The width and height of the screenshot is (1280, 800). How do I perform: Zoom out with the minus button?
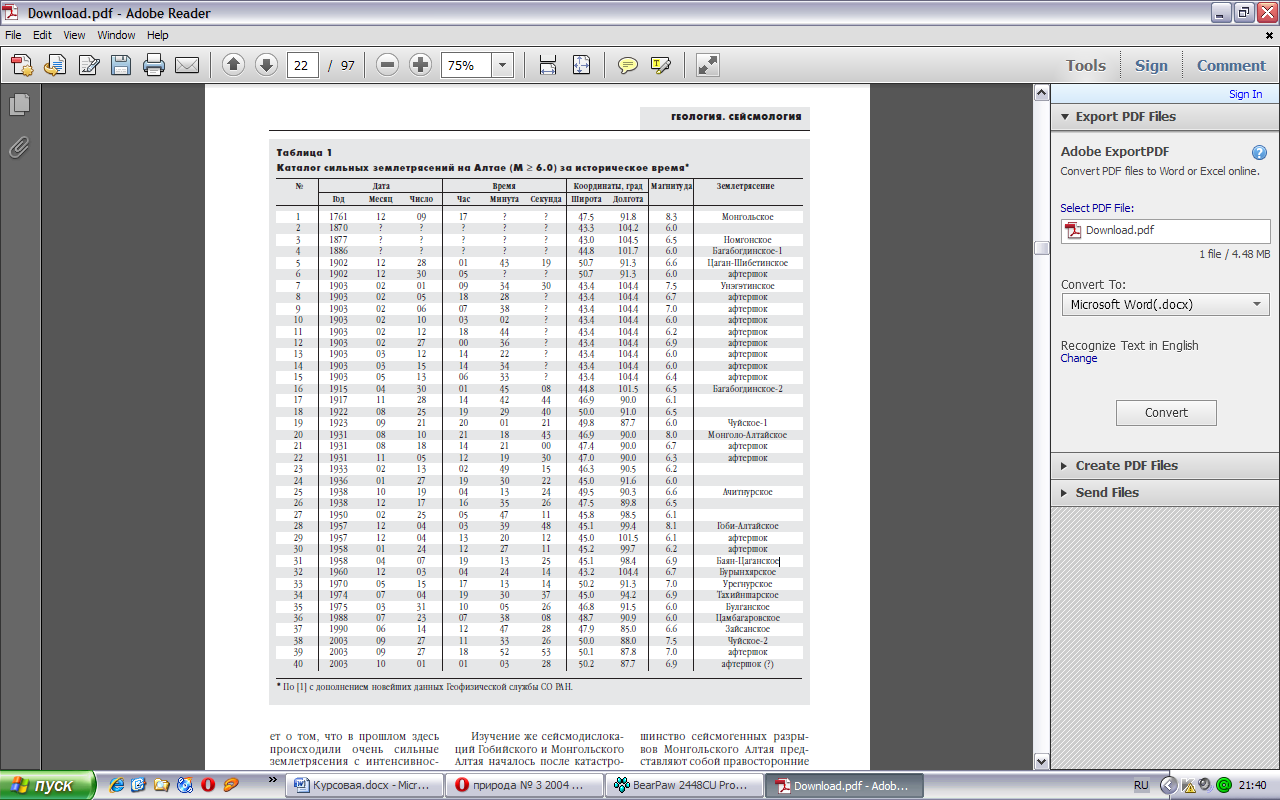[x=388, y=65]
